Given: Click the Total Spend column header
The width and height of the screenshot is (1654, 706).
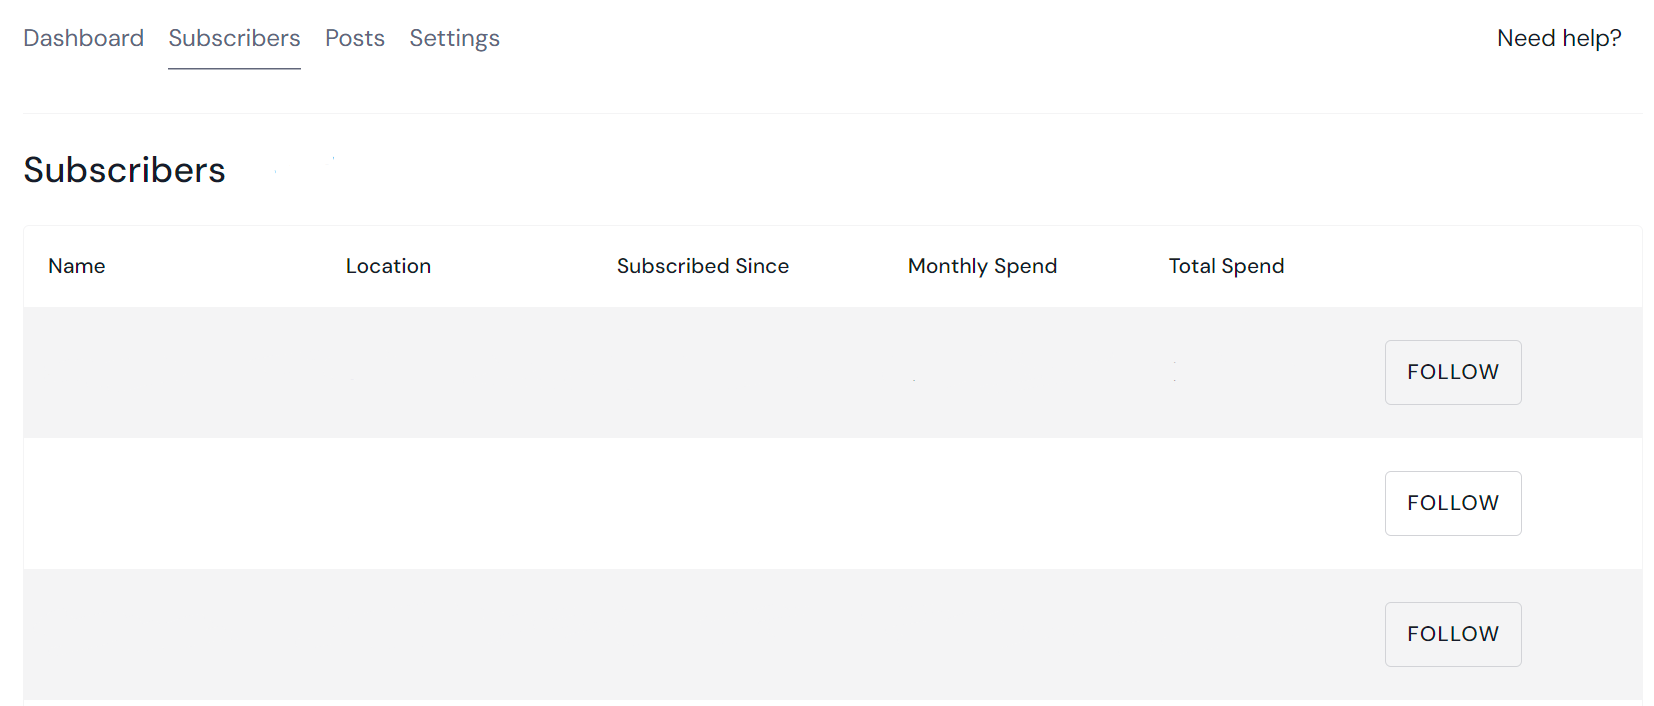Looking at the screenshot, I should [1226, 266].
